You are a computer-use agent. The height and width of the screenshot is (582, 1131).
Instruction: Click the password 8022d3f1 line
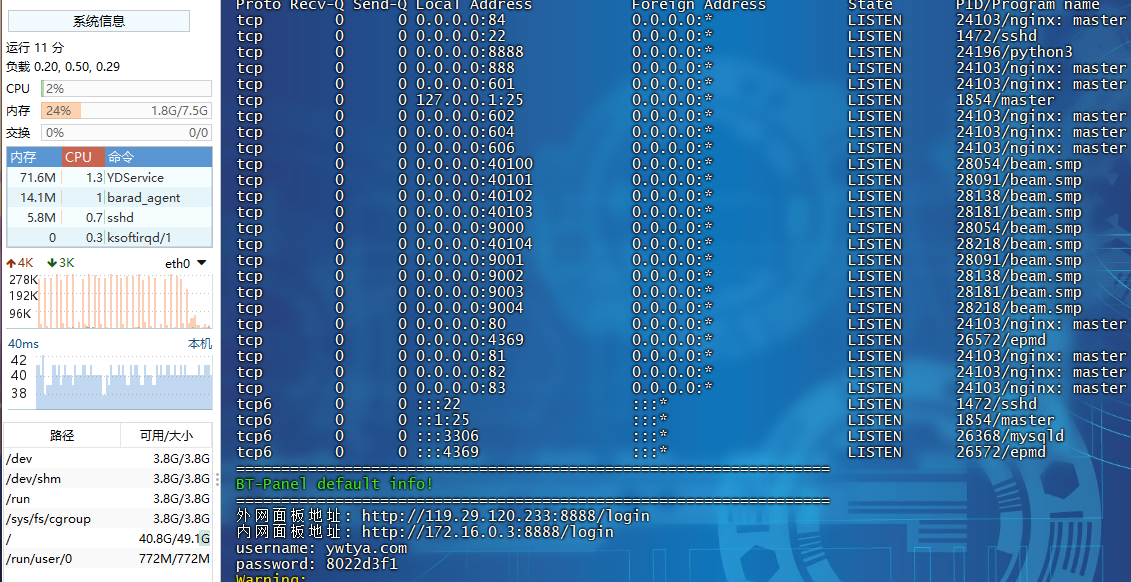click(x=317, y=564)
